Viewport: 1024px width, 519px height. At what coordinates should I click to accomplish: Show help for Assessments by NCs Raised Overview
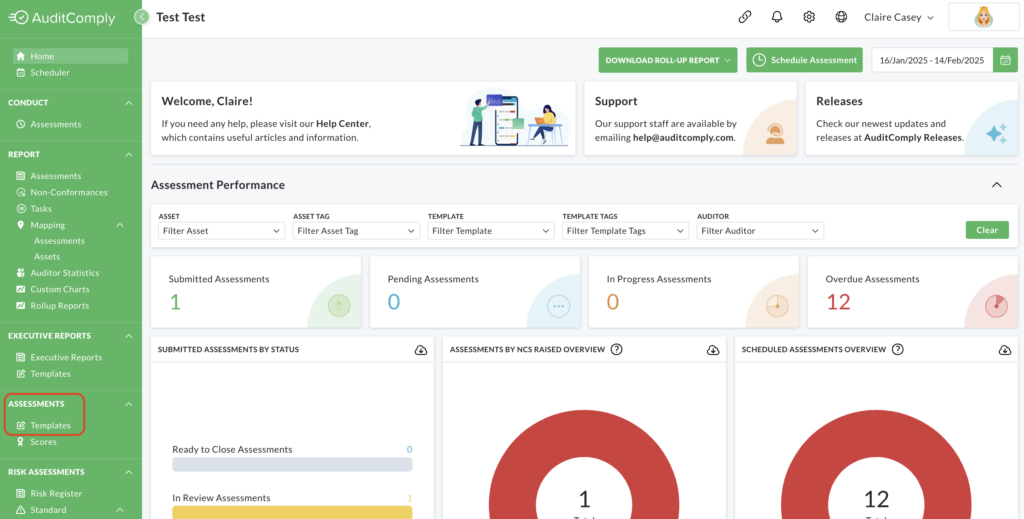[x=616, y=349]
